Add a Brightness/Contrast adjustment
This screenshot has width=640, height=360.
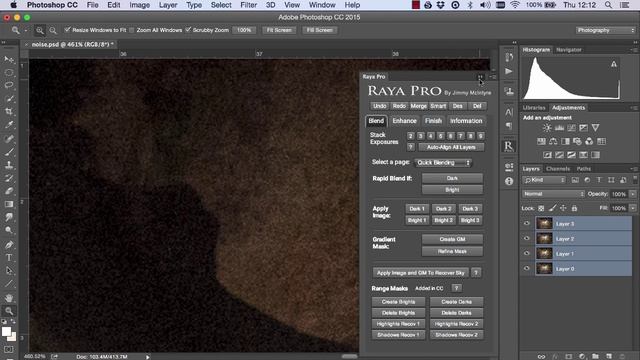547,128
